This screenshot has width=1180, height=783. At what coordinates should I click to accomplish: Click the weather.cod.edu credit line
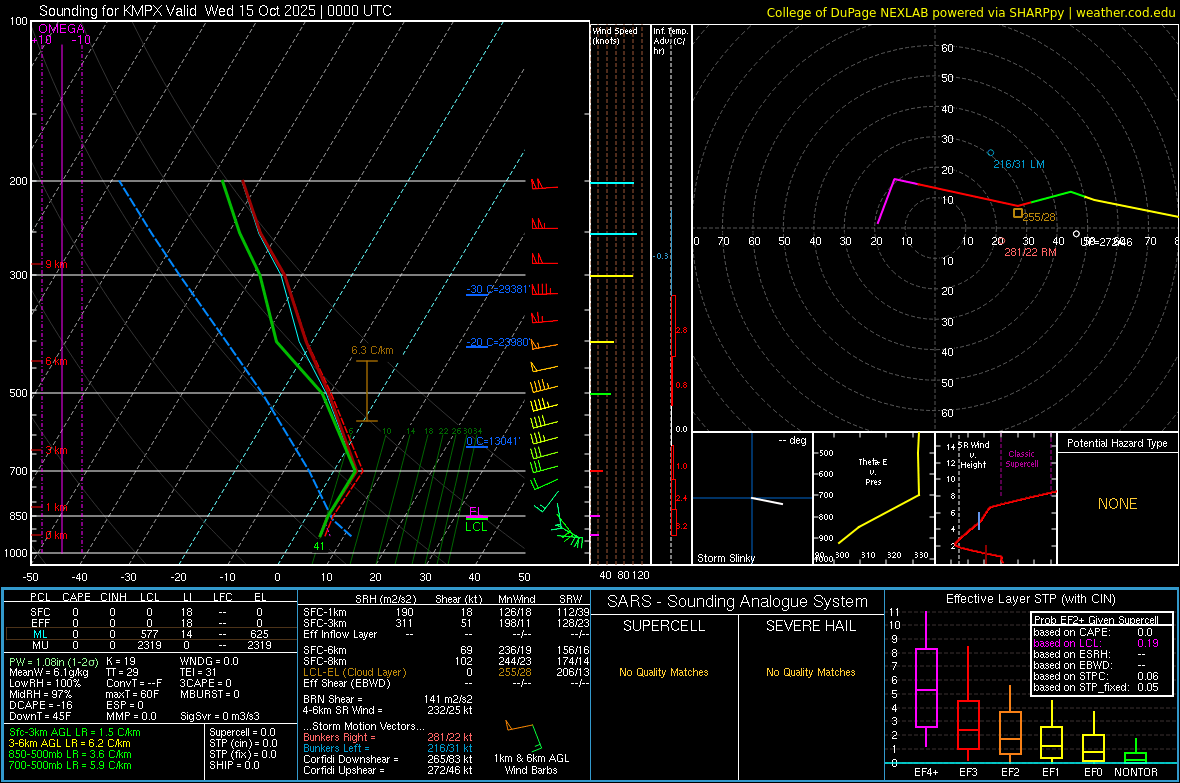(971, 12)
